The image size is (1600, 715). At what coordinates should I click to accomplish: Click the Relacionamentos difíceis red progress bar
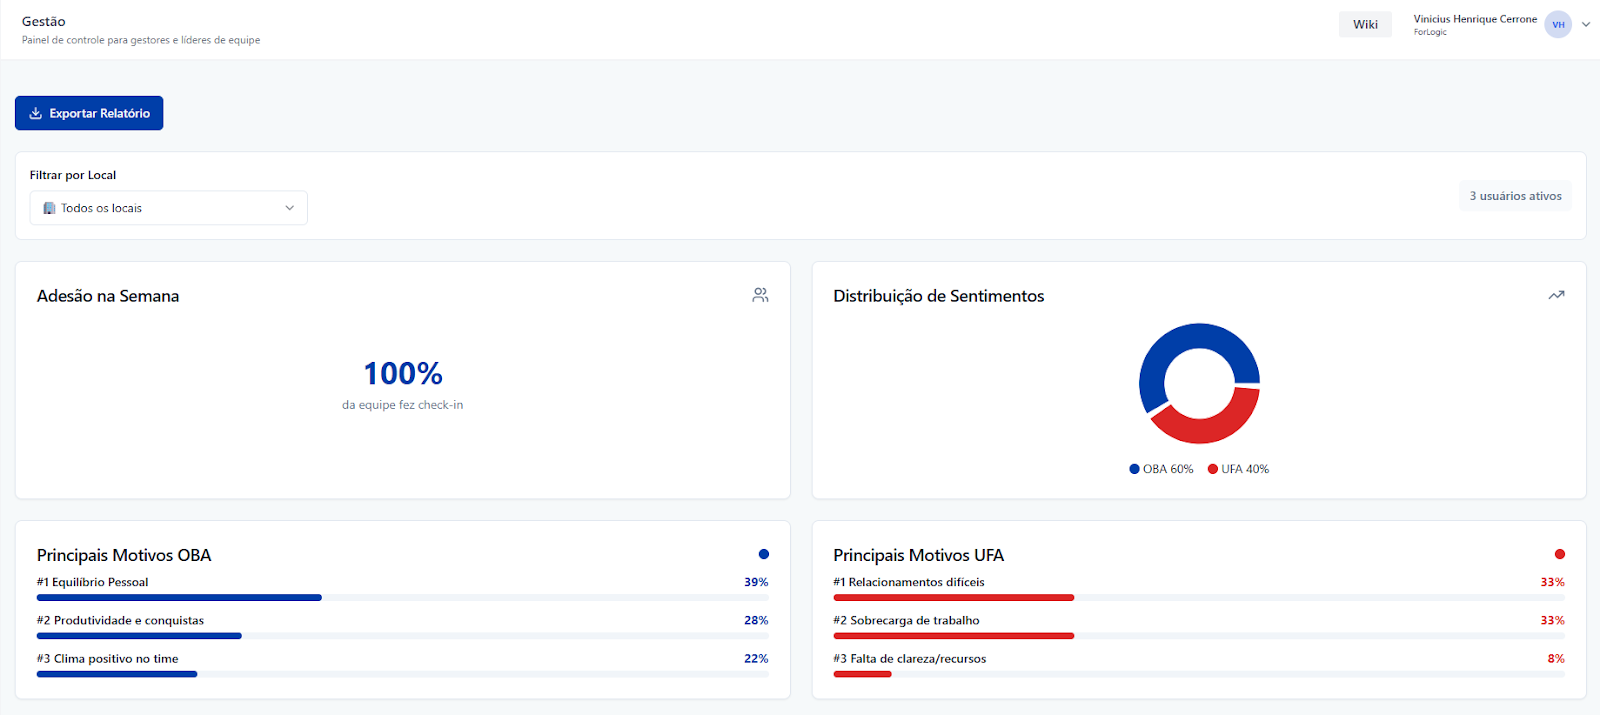coord(953,598)
